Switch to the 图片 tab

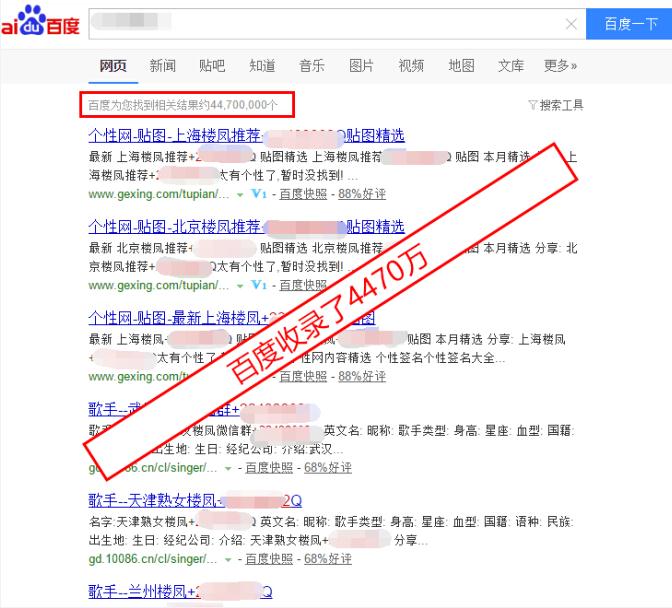361,66
